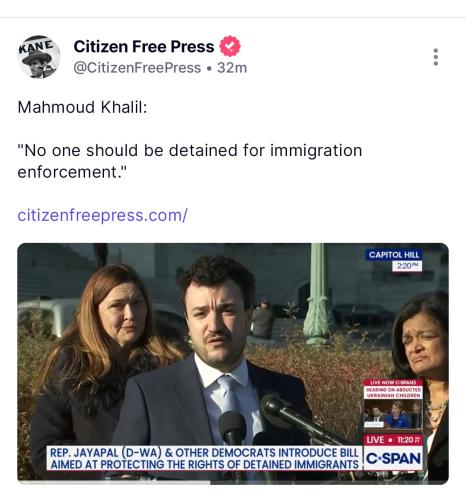Click the Citizen Free Press display name

tap(144, 46)
